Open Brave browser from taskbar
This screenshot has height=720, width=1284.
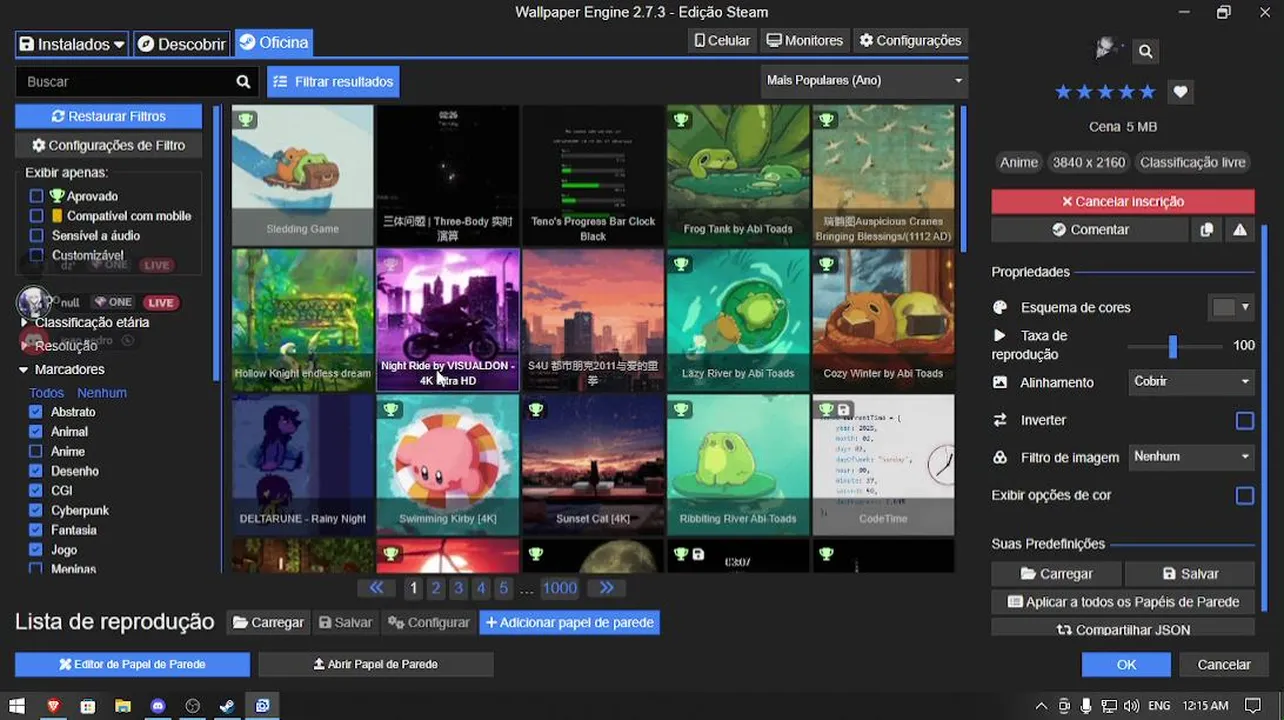53,706
